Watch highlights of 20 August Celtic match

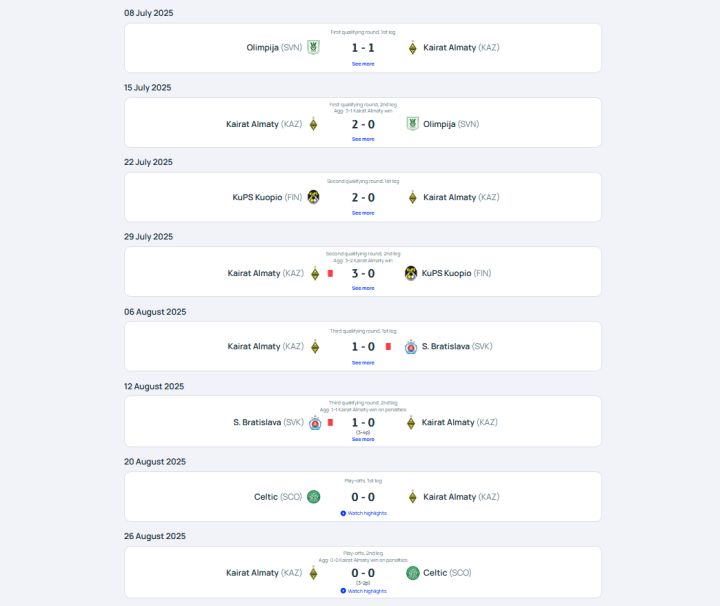pyautogui.click(x=363, y=513)
